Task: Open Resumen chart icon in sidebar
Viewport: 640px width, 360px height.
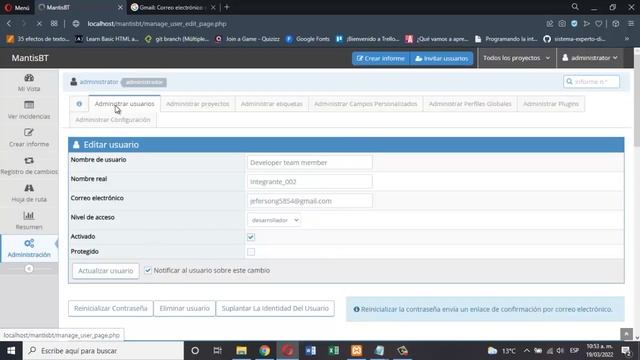Action: pyautogui.click(x=29, y=216)
